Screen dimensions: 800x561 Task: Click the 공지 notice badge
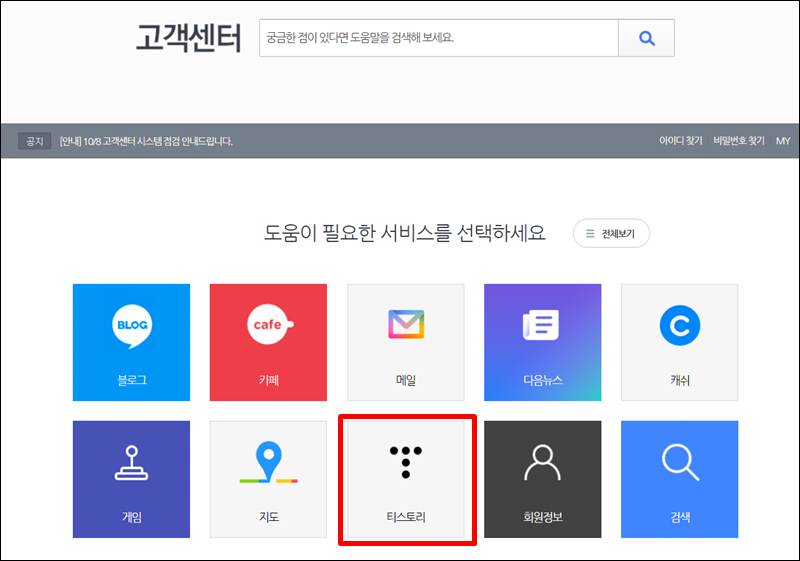(x=35, y=141)
